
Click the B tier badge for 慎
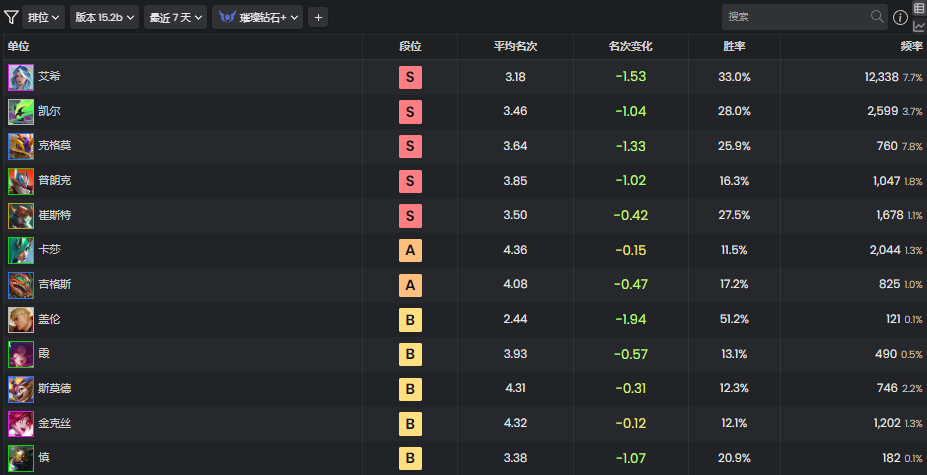[410, 458]
